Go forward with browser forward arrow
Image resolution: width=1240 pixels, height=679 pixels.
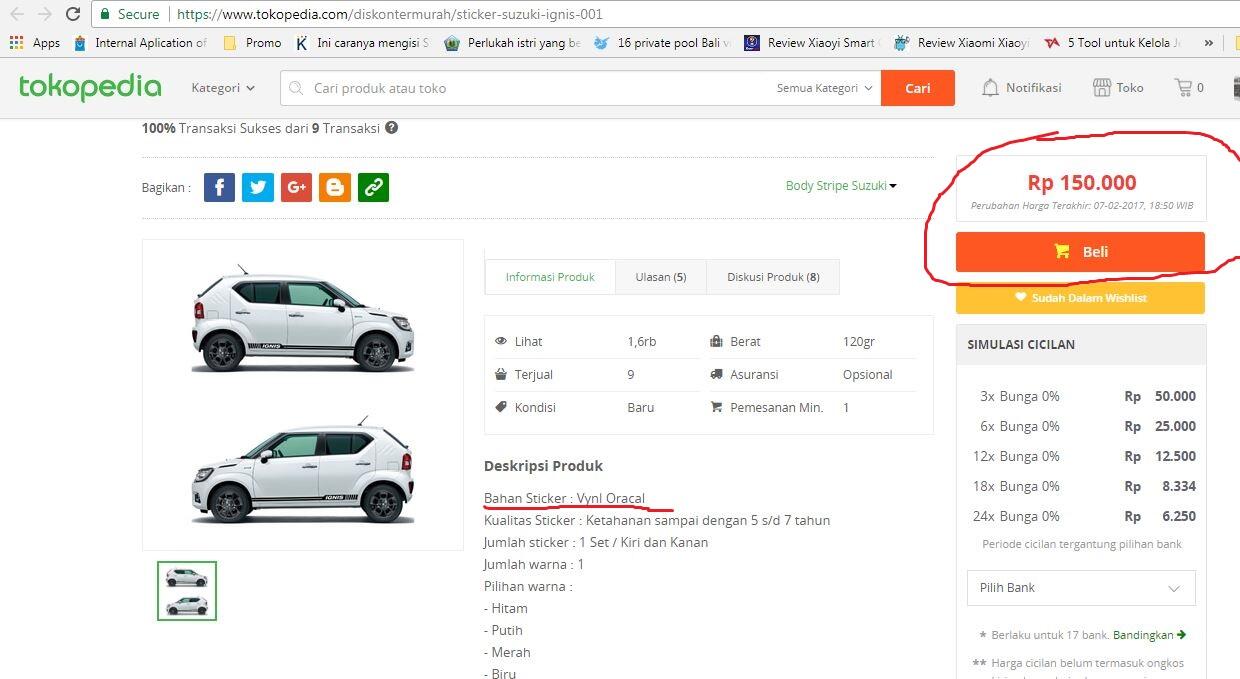pos(44,14)
